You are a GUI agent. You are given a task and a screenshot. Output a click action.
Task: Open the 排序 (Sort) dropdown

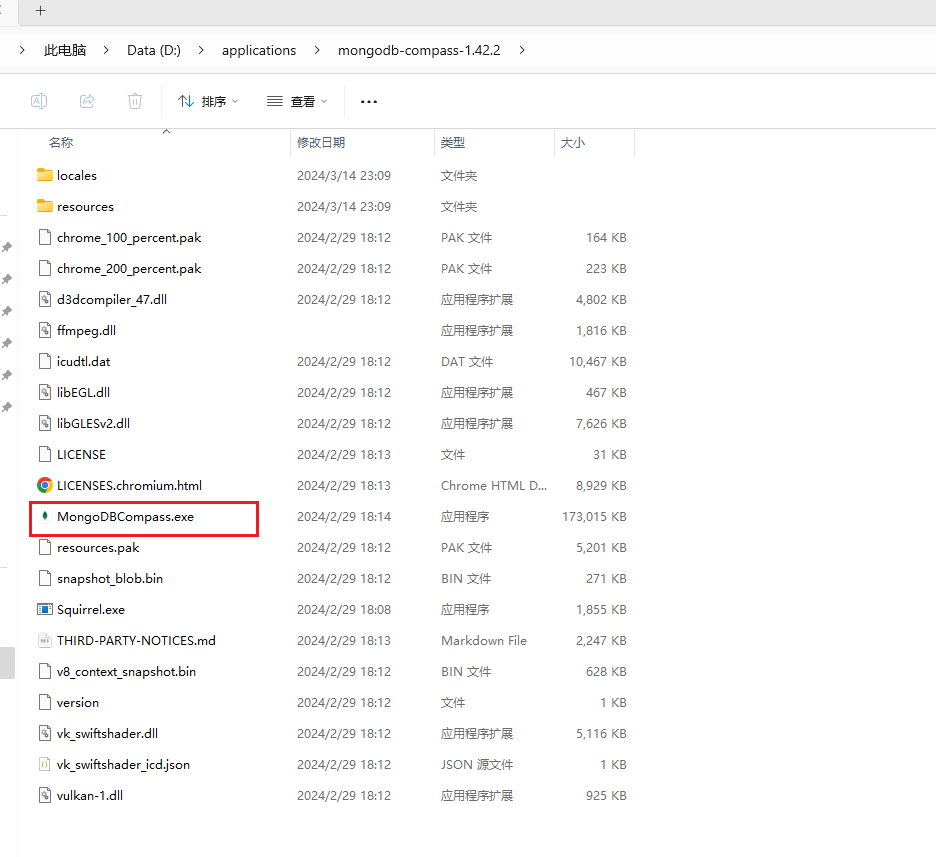coord(207,101)
